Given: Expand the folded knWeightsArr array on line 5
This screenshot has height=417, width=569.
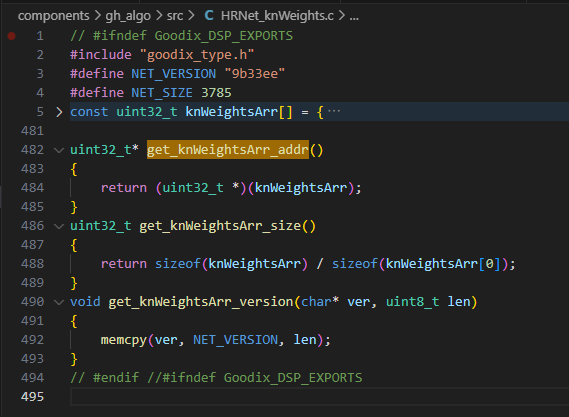Looking at the screenshot, I should [59, 112].
